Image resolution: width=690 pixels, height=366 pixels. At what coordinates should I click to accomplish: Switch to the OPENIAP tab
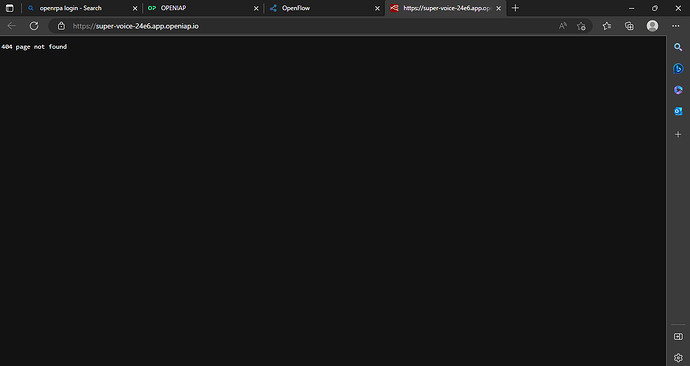tap(202, 8)
